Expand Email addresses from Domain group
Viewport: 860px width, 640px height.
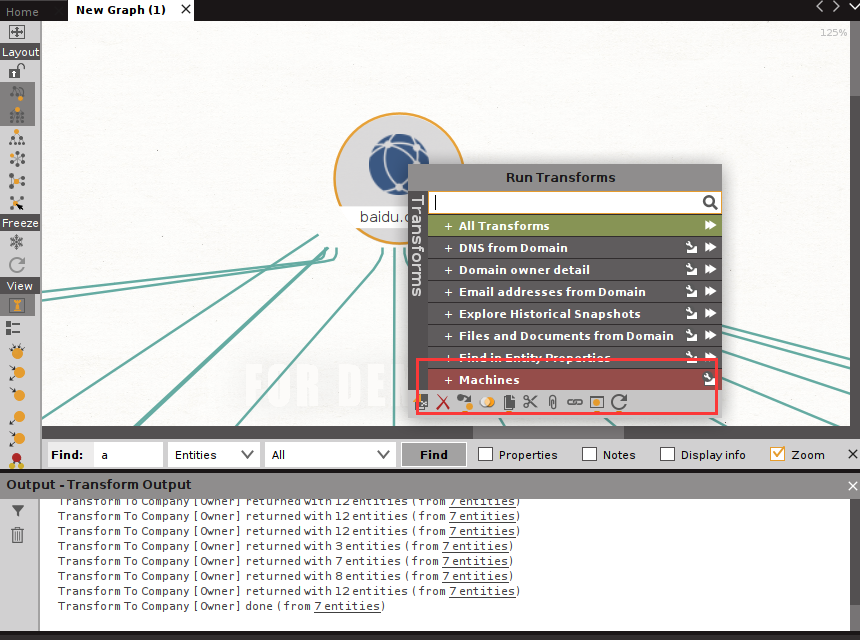(x=448, y=292)
